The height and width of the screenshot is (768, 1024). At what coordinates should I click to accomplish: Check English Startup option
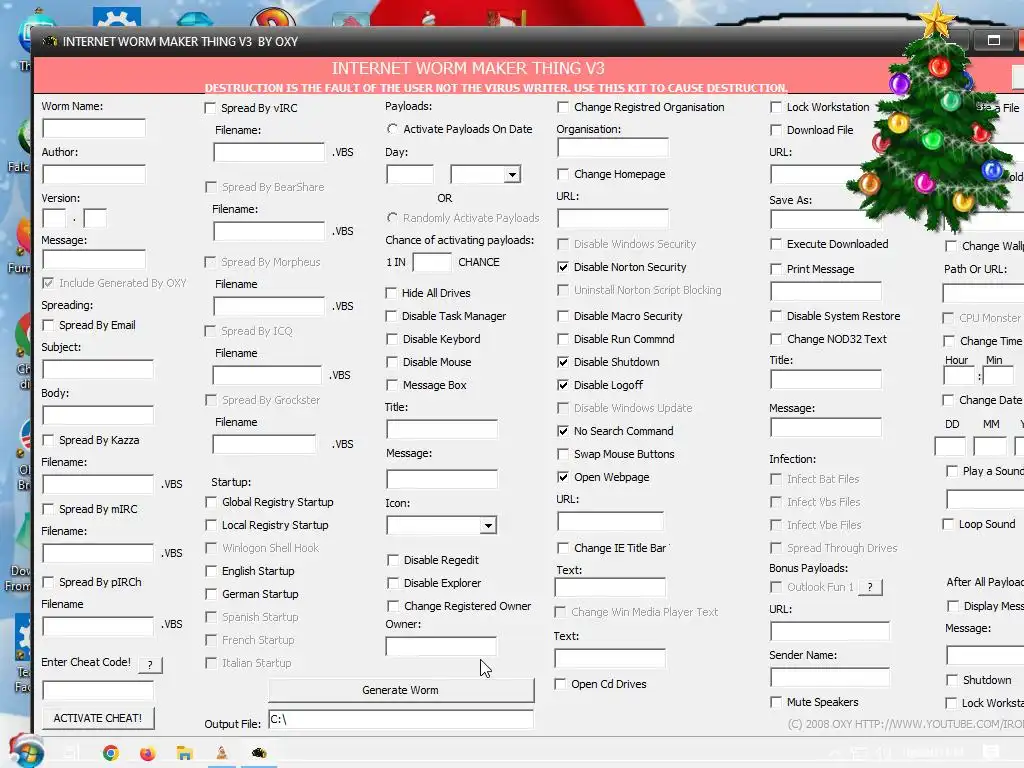[x=211, y=571]
